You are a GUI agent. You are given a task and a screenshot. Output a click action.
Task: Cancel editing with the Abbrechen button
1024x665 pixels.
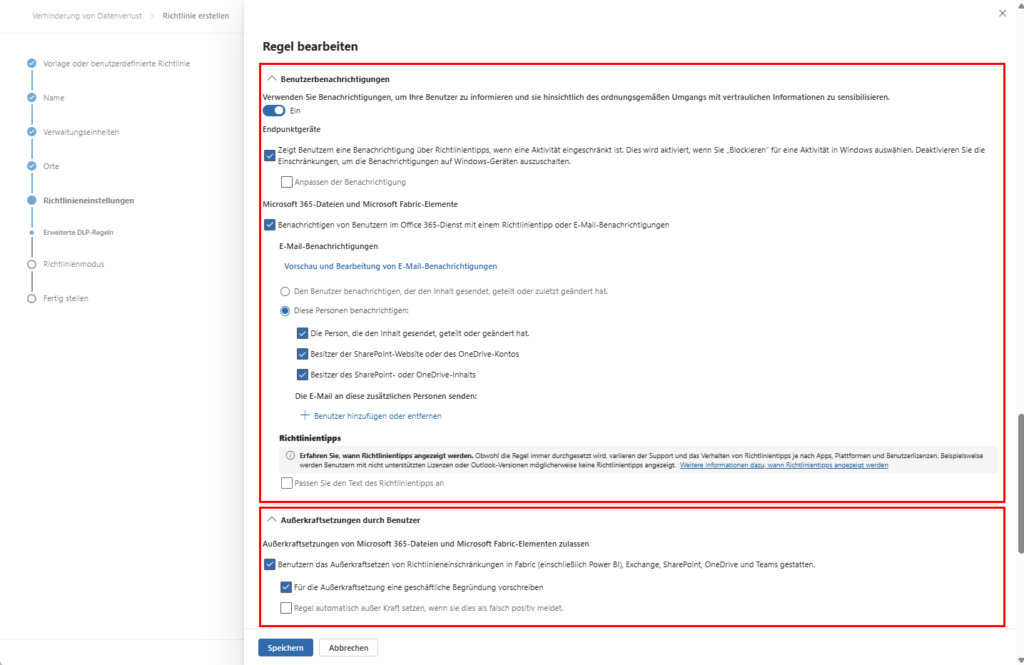[348, 647]
